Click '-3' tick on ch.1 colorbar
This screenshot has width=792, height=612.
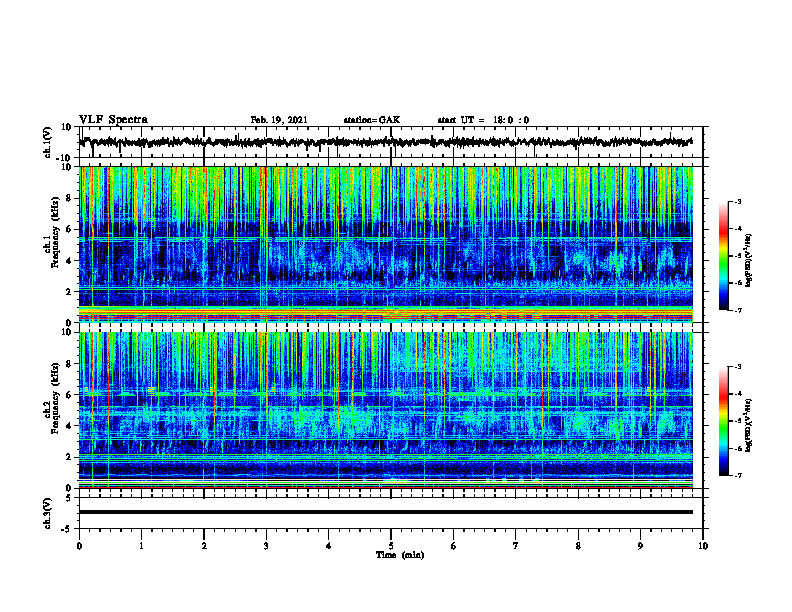[x=738, y=201]
